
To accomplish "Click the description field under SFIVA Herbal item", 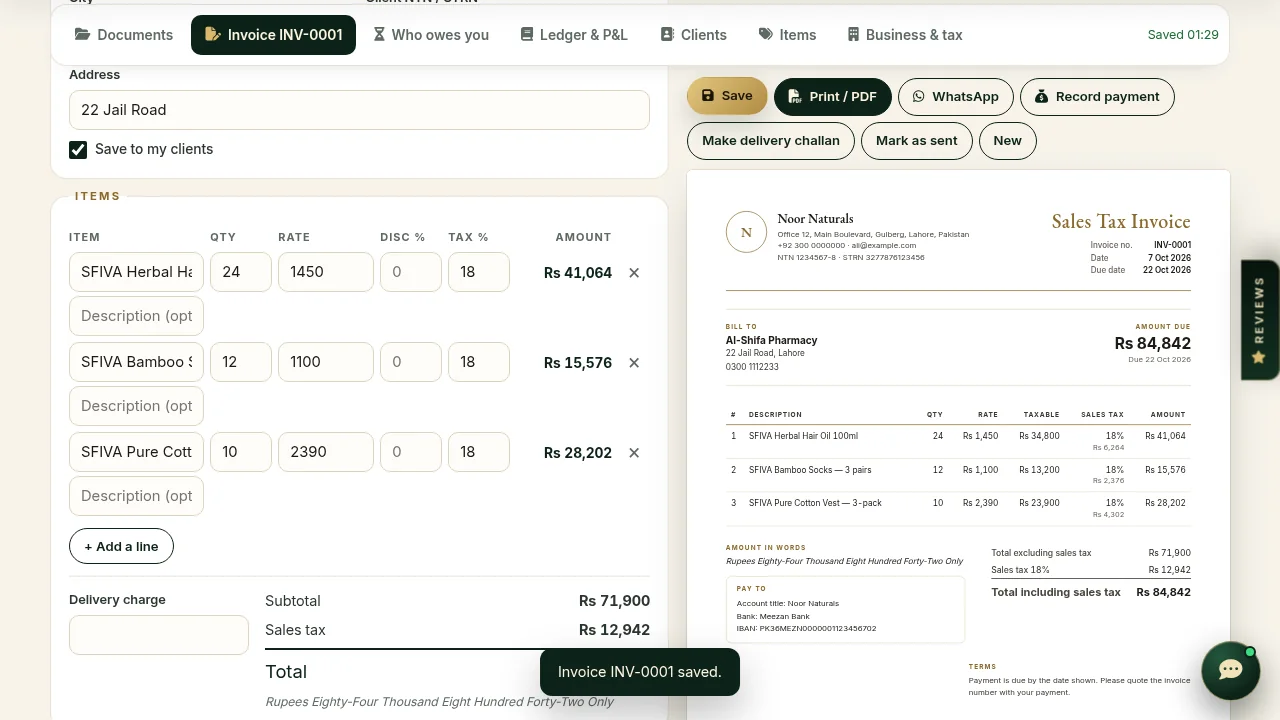I will coord(136,316).
